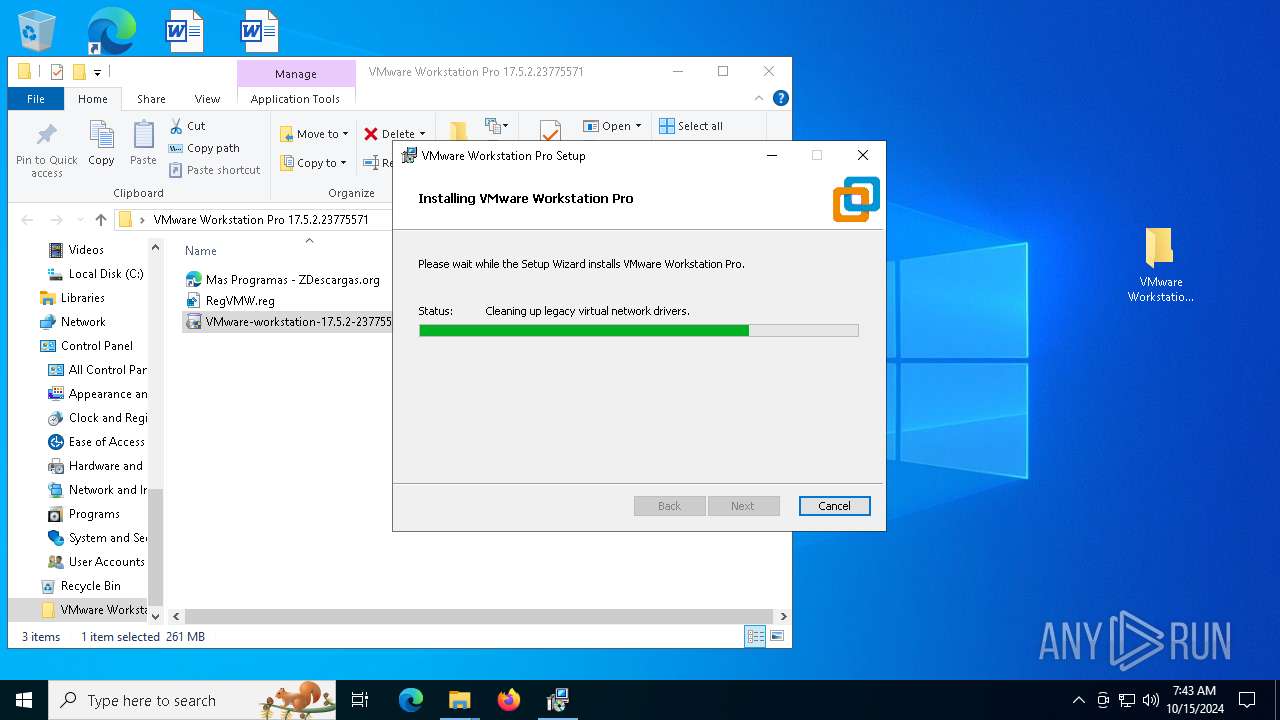
Task: Switch to the View ribbon tab
Action: point(207,99)
